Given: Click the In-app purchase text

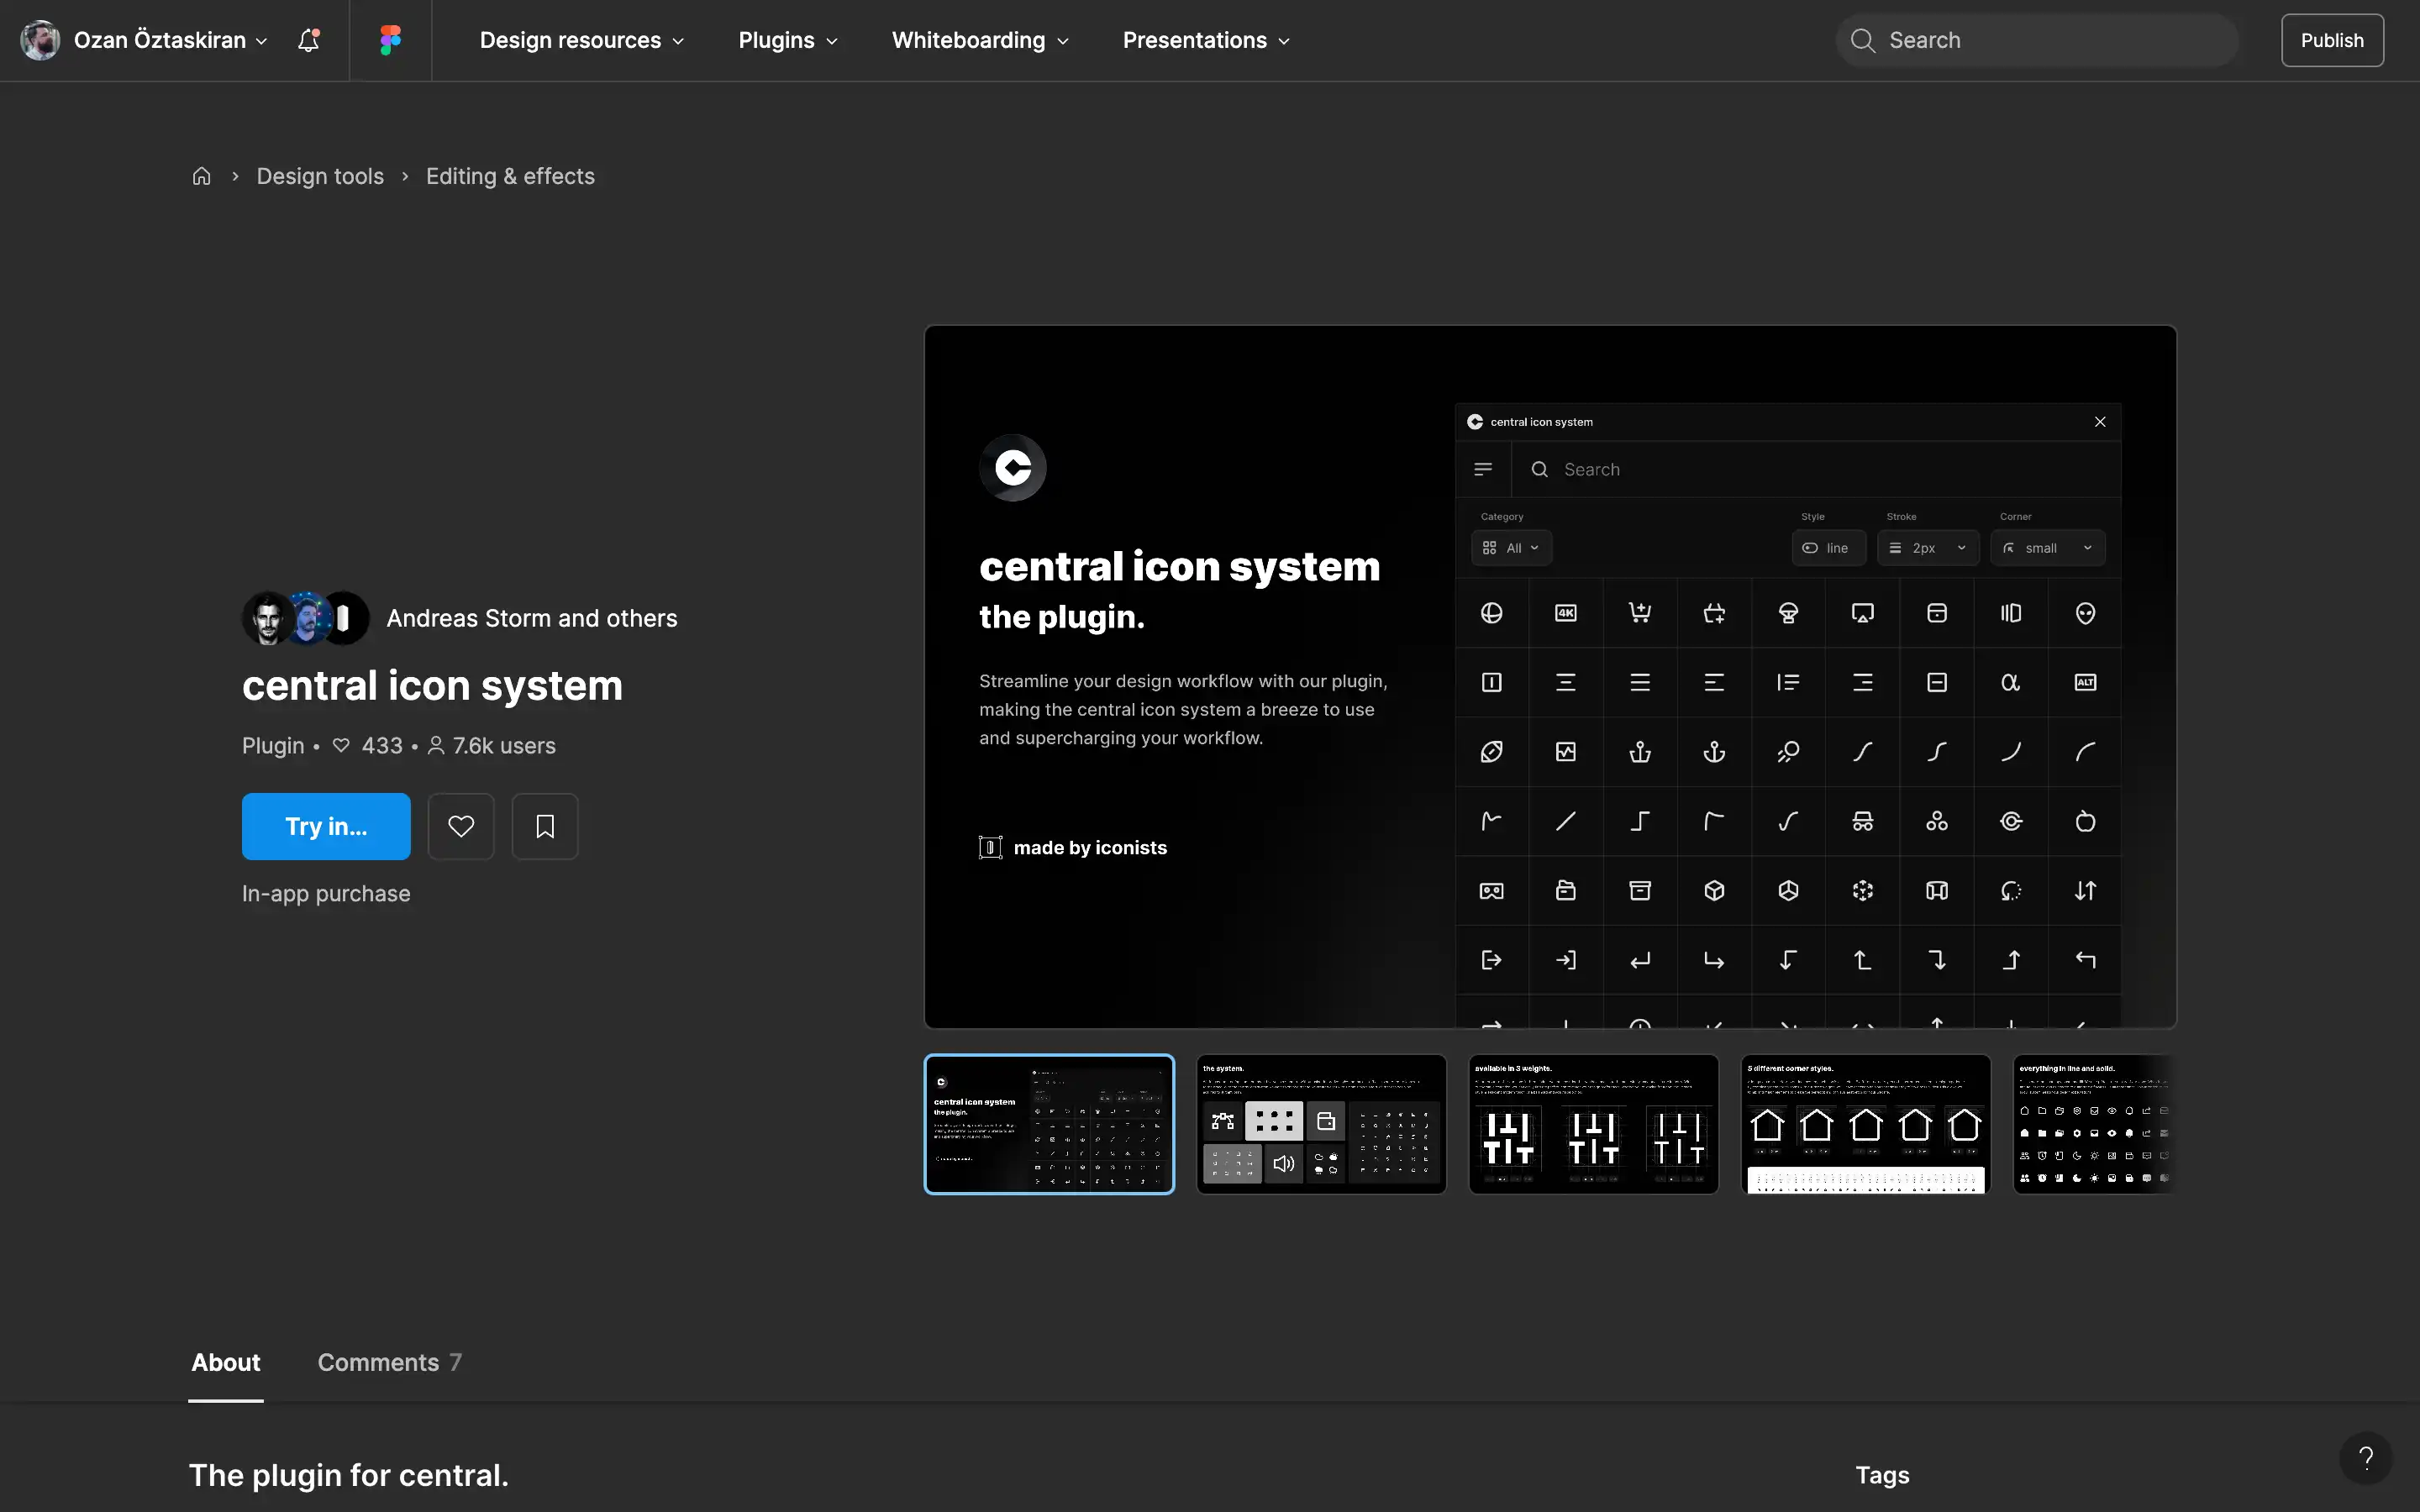Looking at the screenshot, I should pyautogui.click(x=326, y=893).
